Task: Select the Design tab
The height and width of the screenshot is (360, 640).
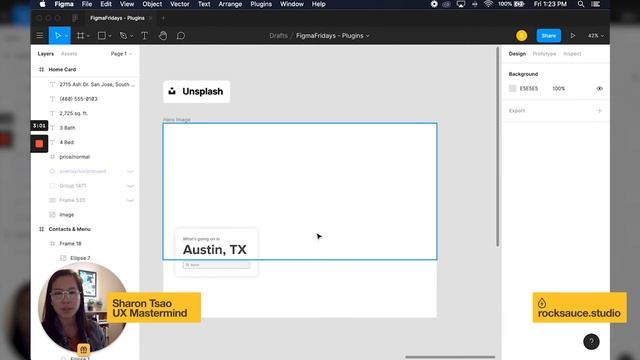Action: (x=517, y=54)
